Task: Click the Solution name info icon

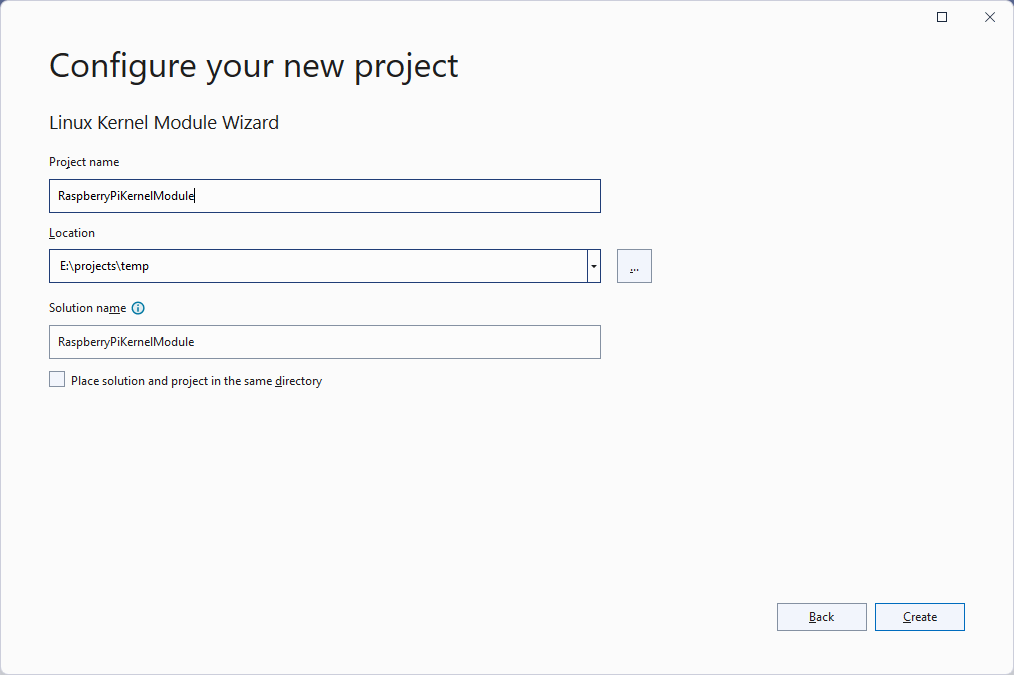Action: click(138, 309)
